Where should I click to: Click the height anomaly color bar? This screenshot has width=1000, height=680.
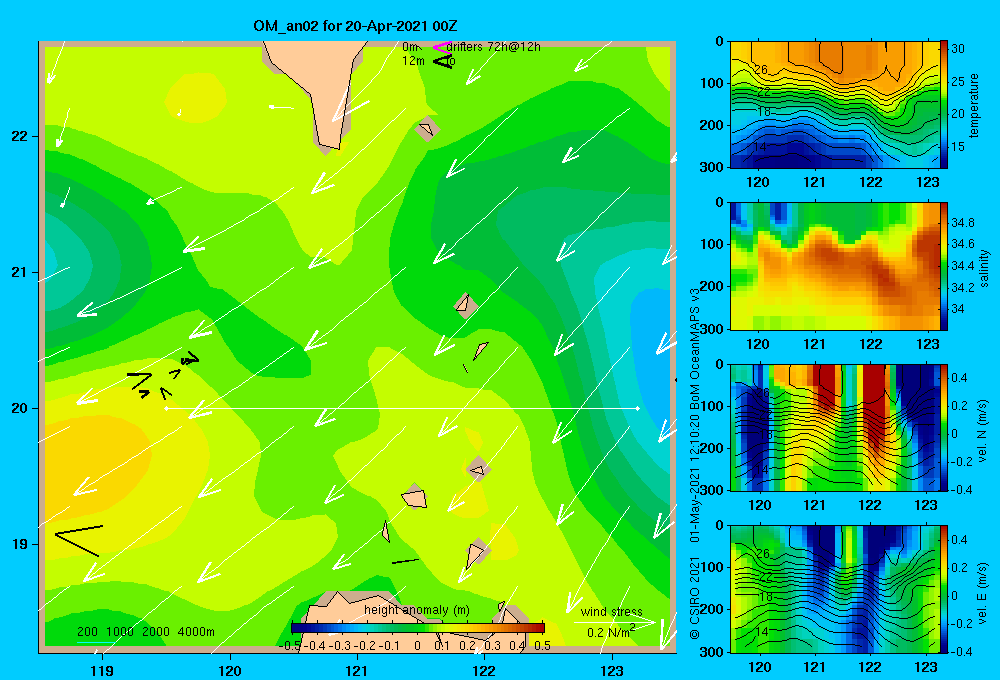tap(418, 628)
